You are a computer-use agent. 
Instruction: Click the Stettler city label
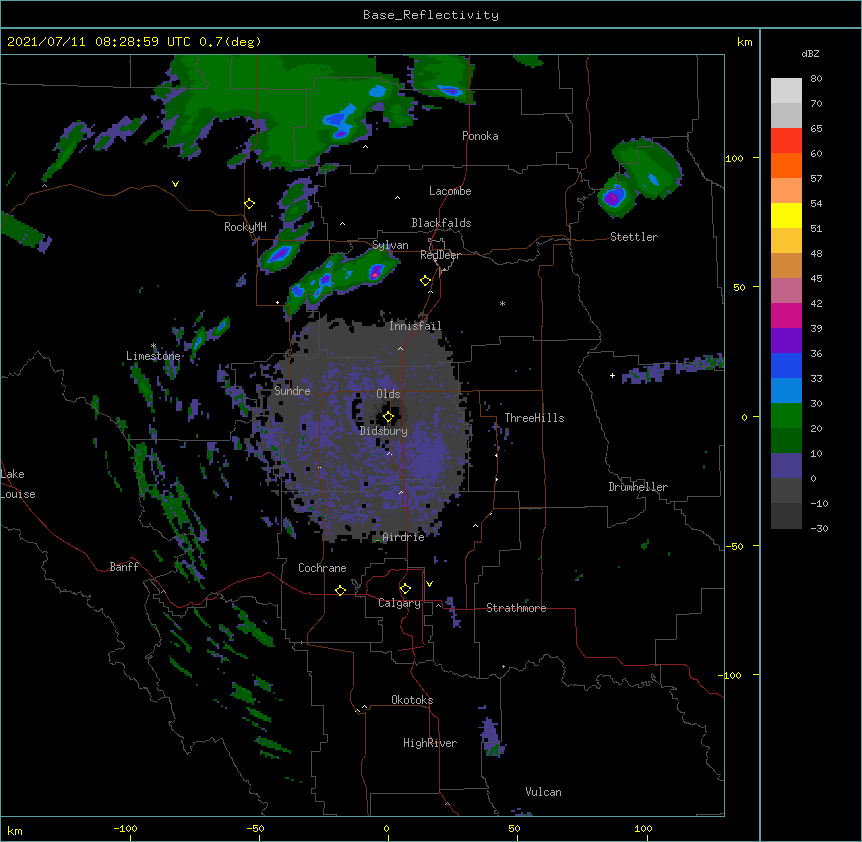click(x=634, y=237)
